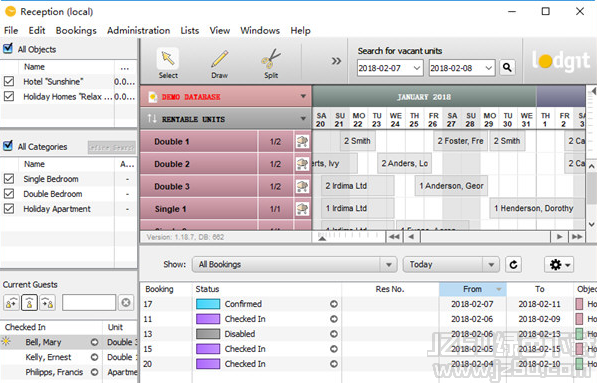Open the All Bookings filter dropdown
597x383 pixels.
(x=388, y=265)
